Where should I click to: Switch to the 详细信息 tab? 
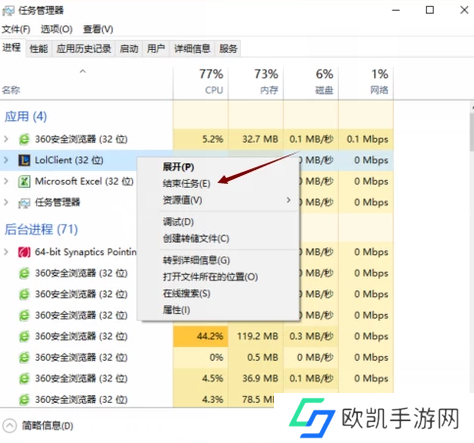(192, 49)
